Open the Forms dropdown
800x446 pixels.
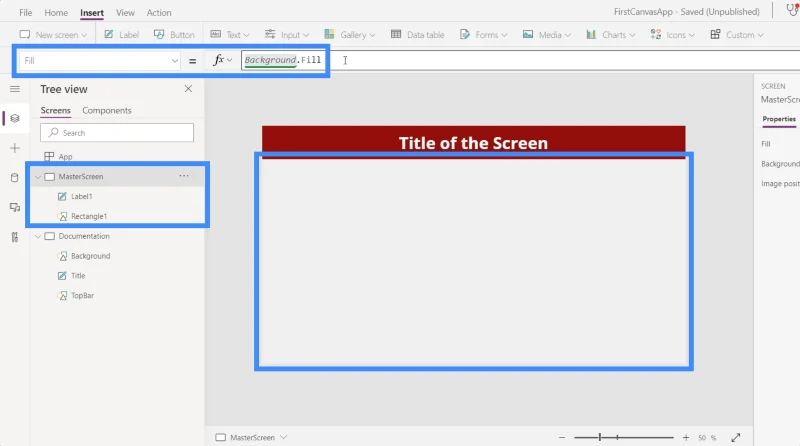[483, 35]
